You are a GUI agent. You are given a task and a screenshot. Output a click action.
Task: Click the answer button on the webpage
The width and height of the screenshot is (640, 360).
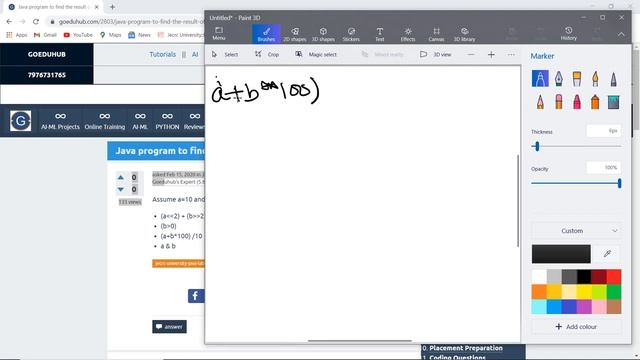point(169,327)
